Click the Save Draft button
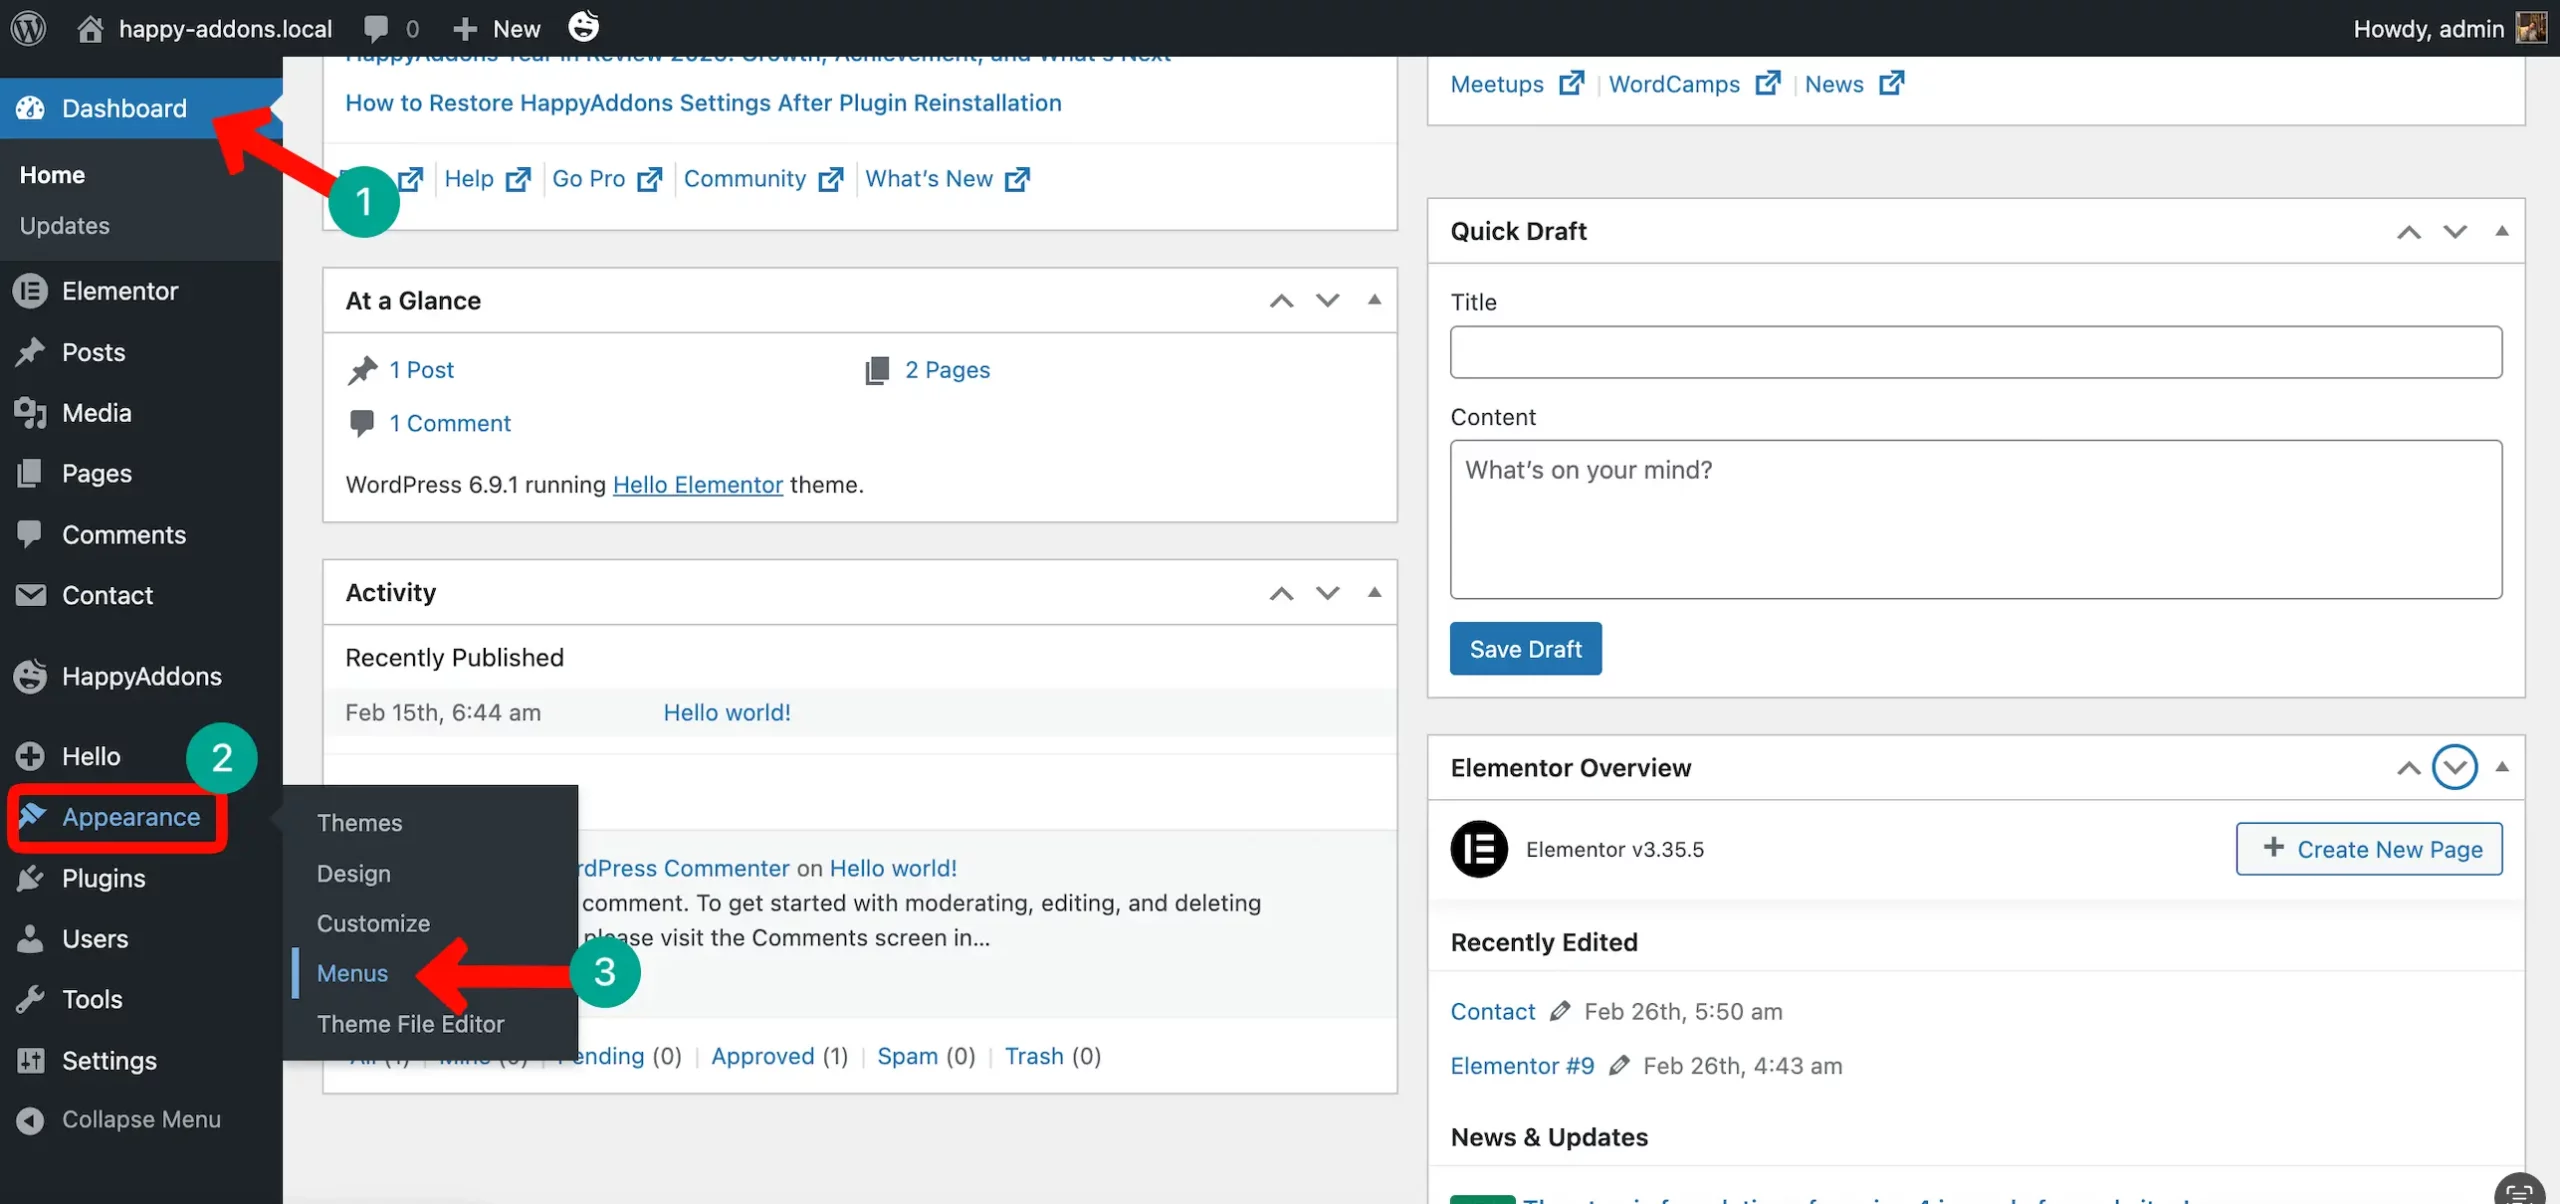 tap(1524, 648)
